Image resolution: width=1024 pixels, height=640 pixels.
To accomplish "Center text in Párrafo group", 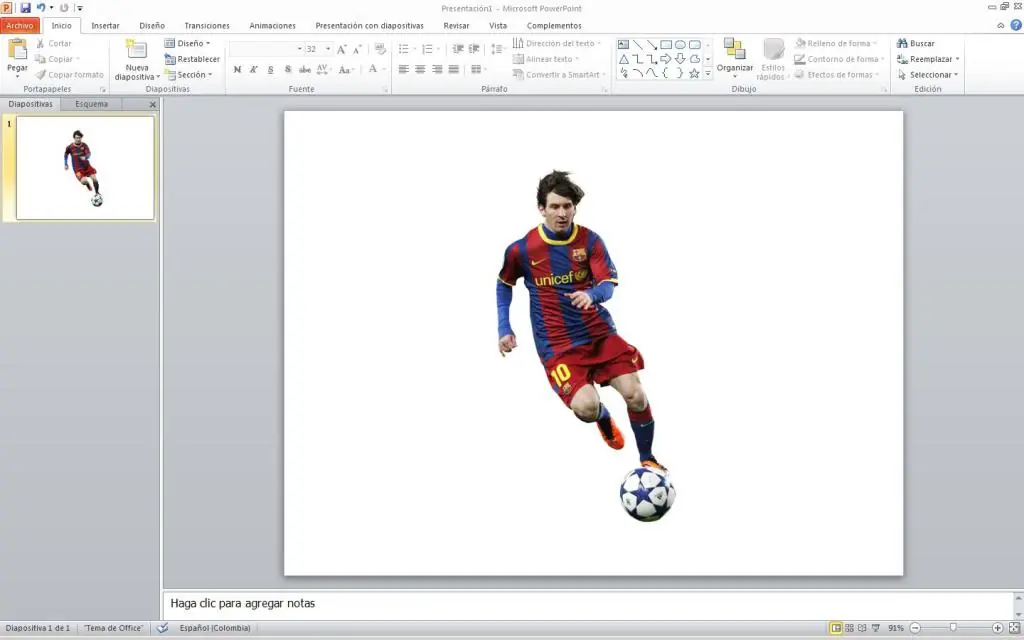I will pyautogui.click(x=420, y=69).
